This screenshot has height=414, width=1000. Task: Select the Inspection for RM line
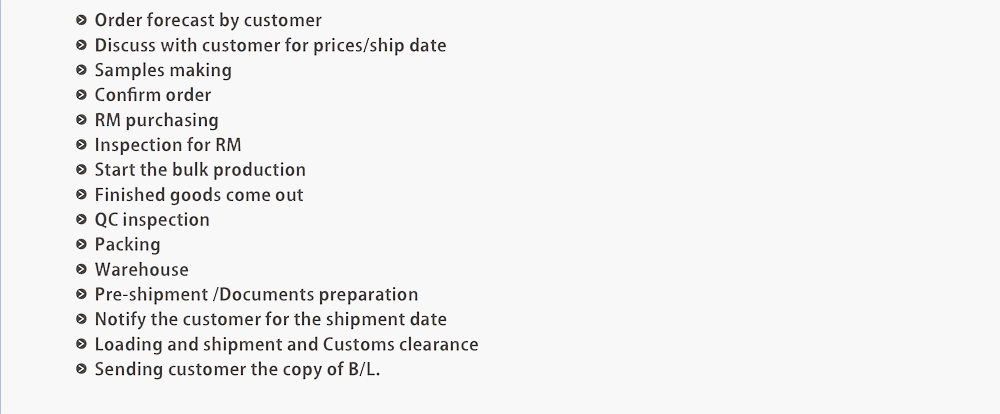coord(168,145)
